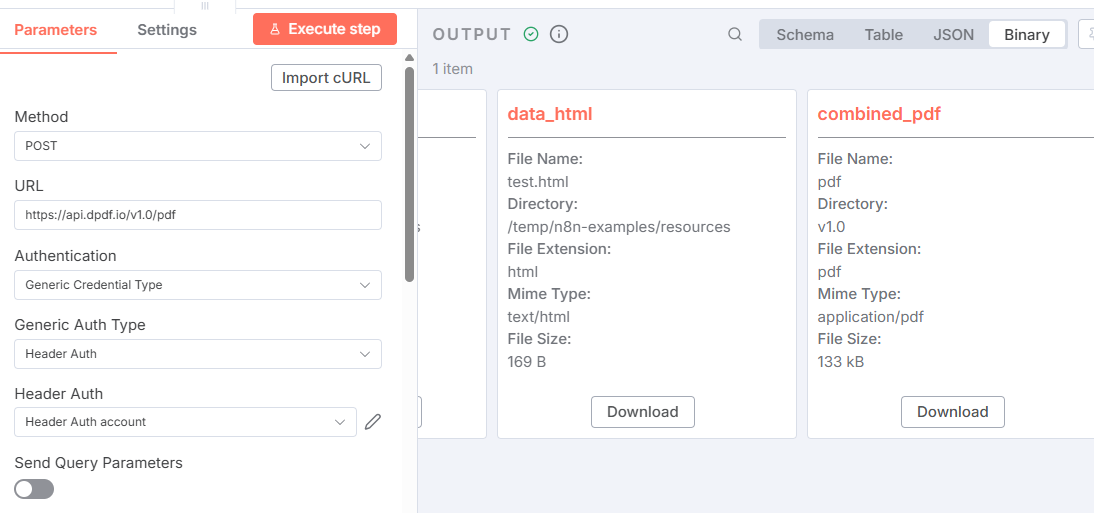The height and width of the screenshot is (513, 1094).
Task: Click the pencil icon beside Header Auth account
Action: point(373,422)
